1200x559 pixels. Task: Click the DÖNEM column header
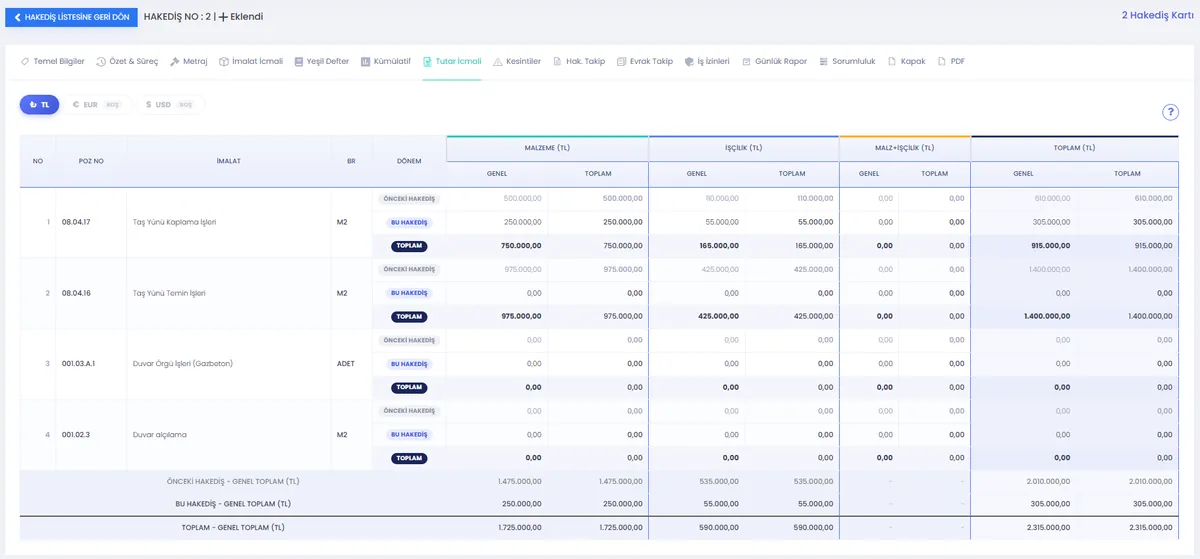click(409, 161)
